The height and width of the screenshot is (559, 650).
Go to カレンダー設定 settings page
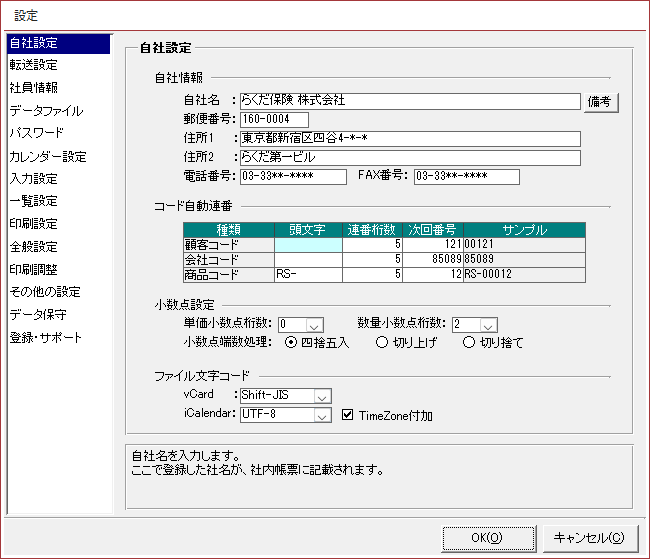(x=48, y=156)
